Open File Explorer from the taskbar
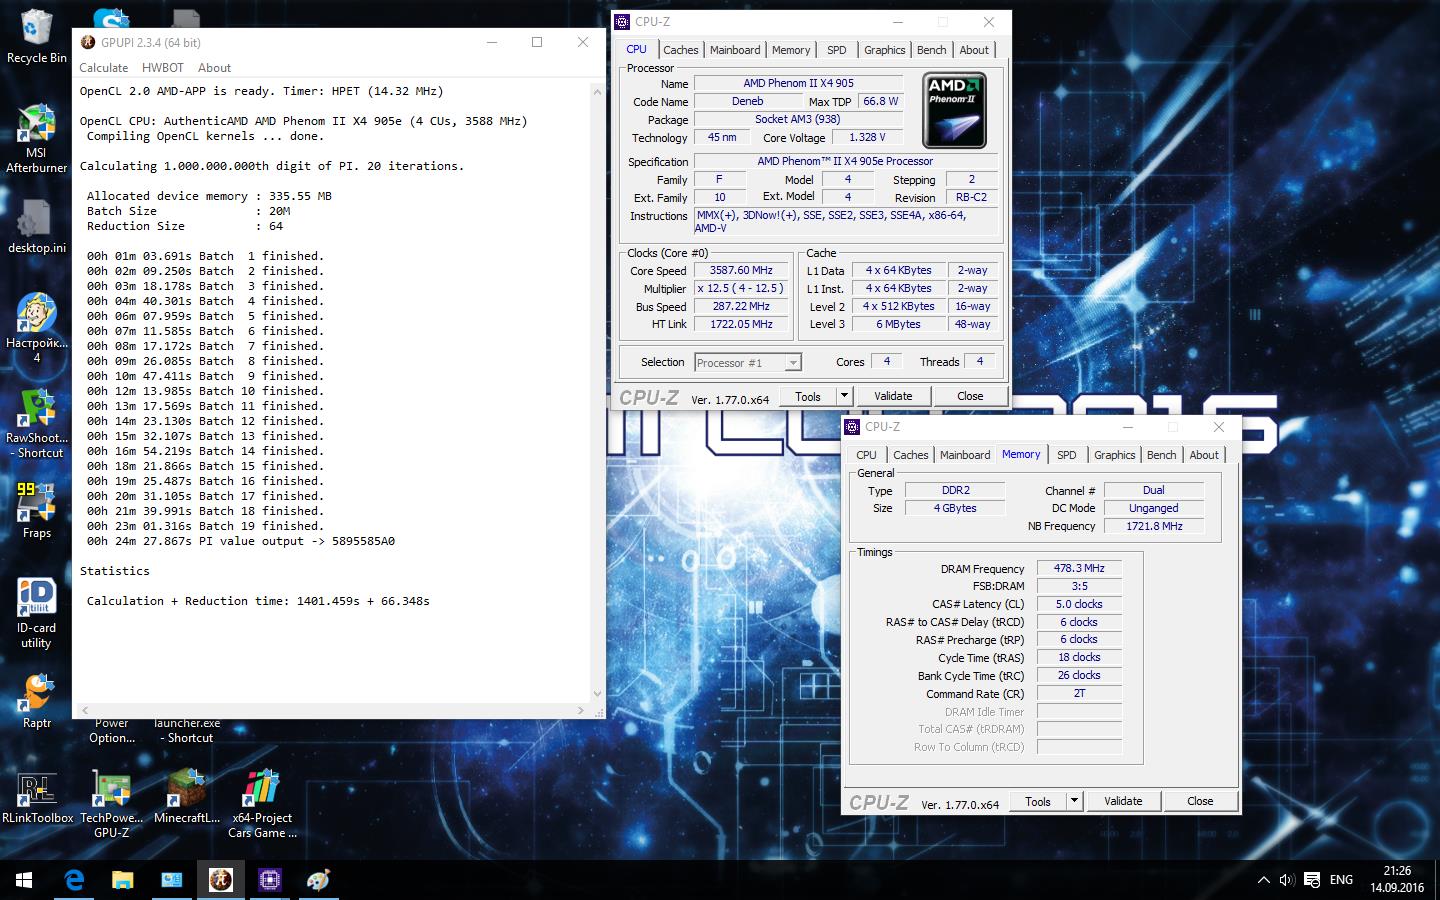 (122, 880)
